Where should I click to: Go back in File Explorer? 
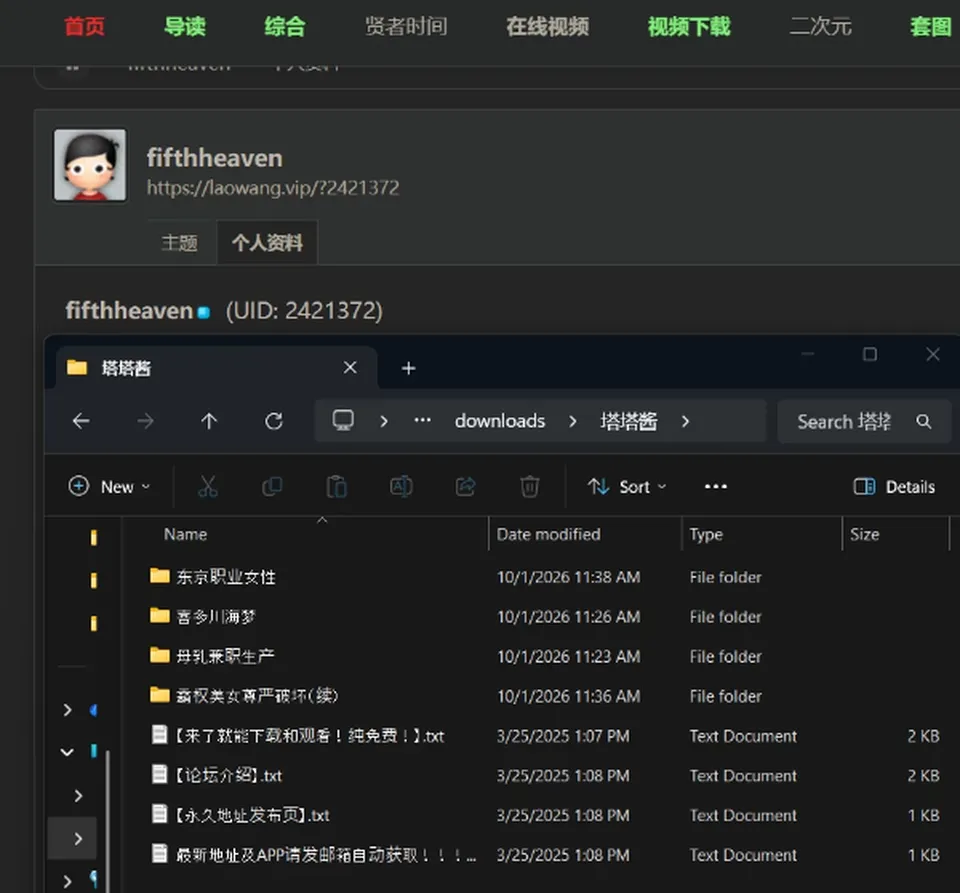pos(81,421)
